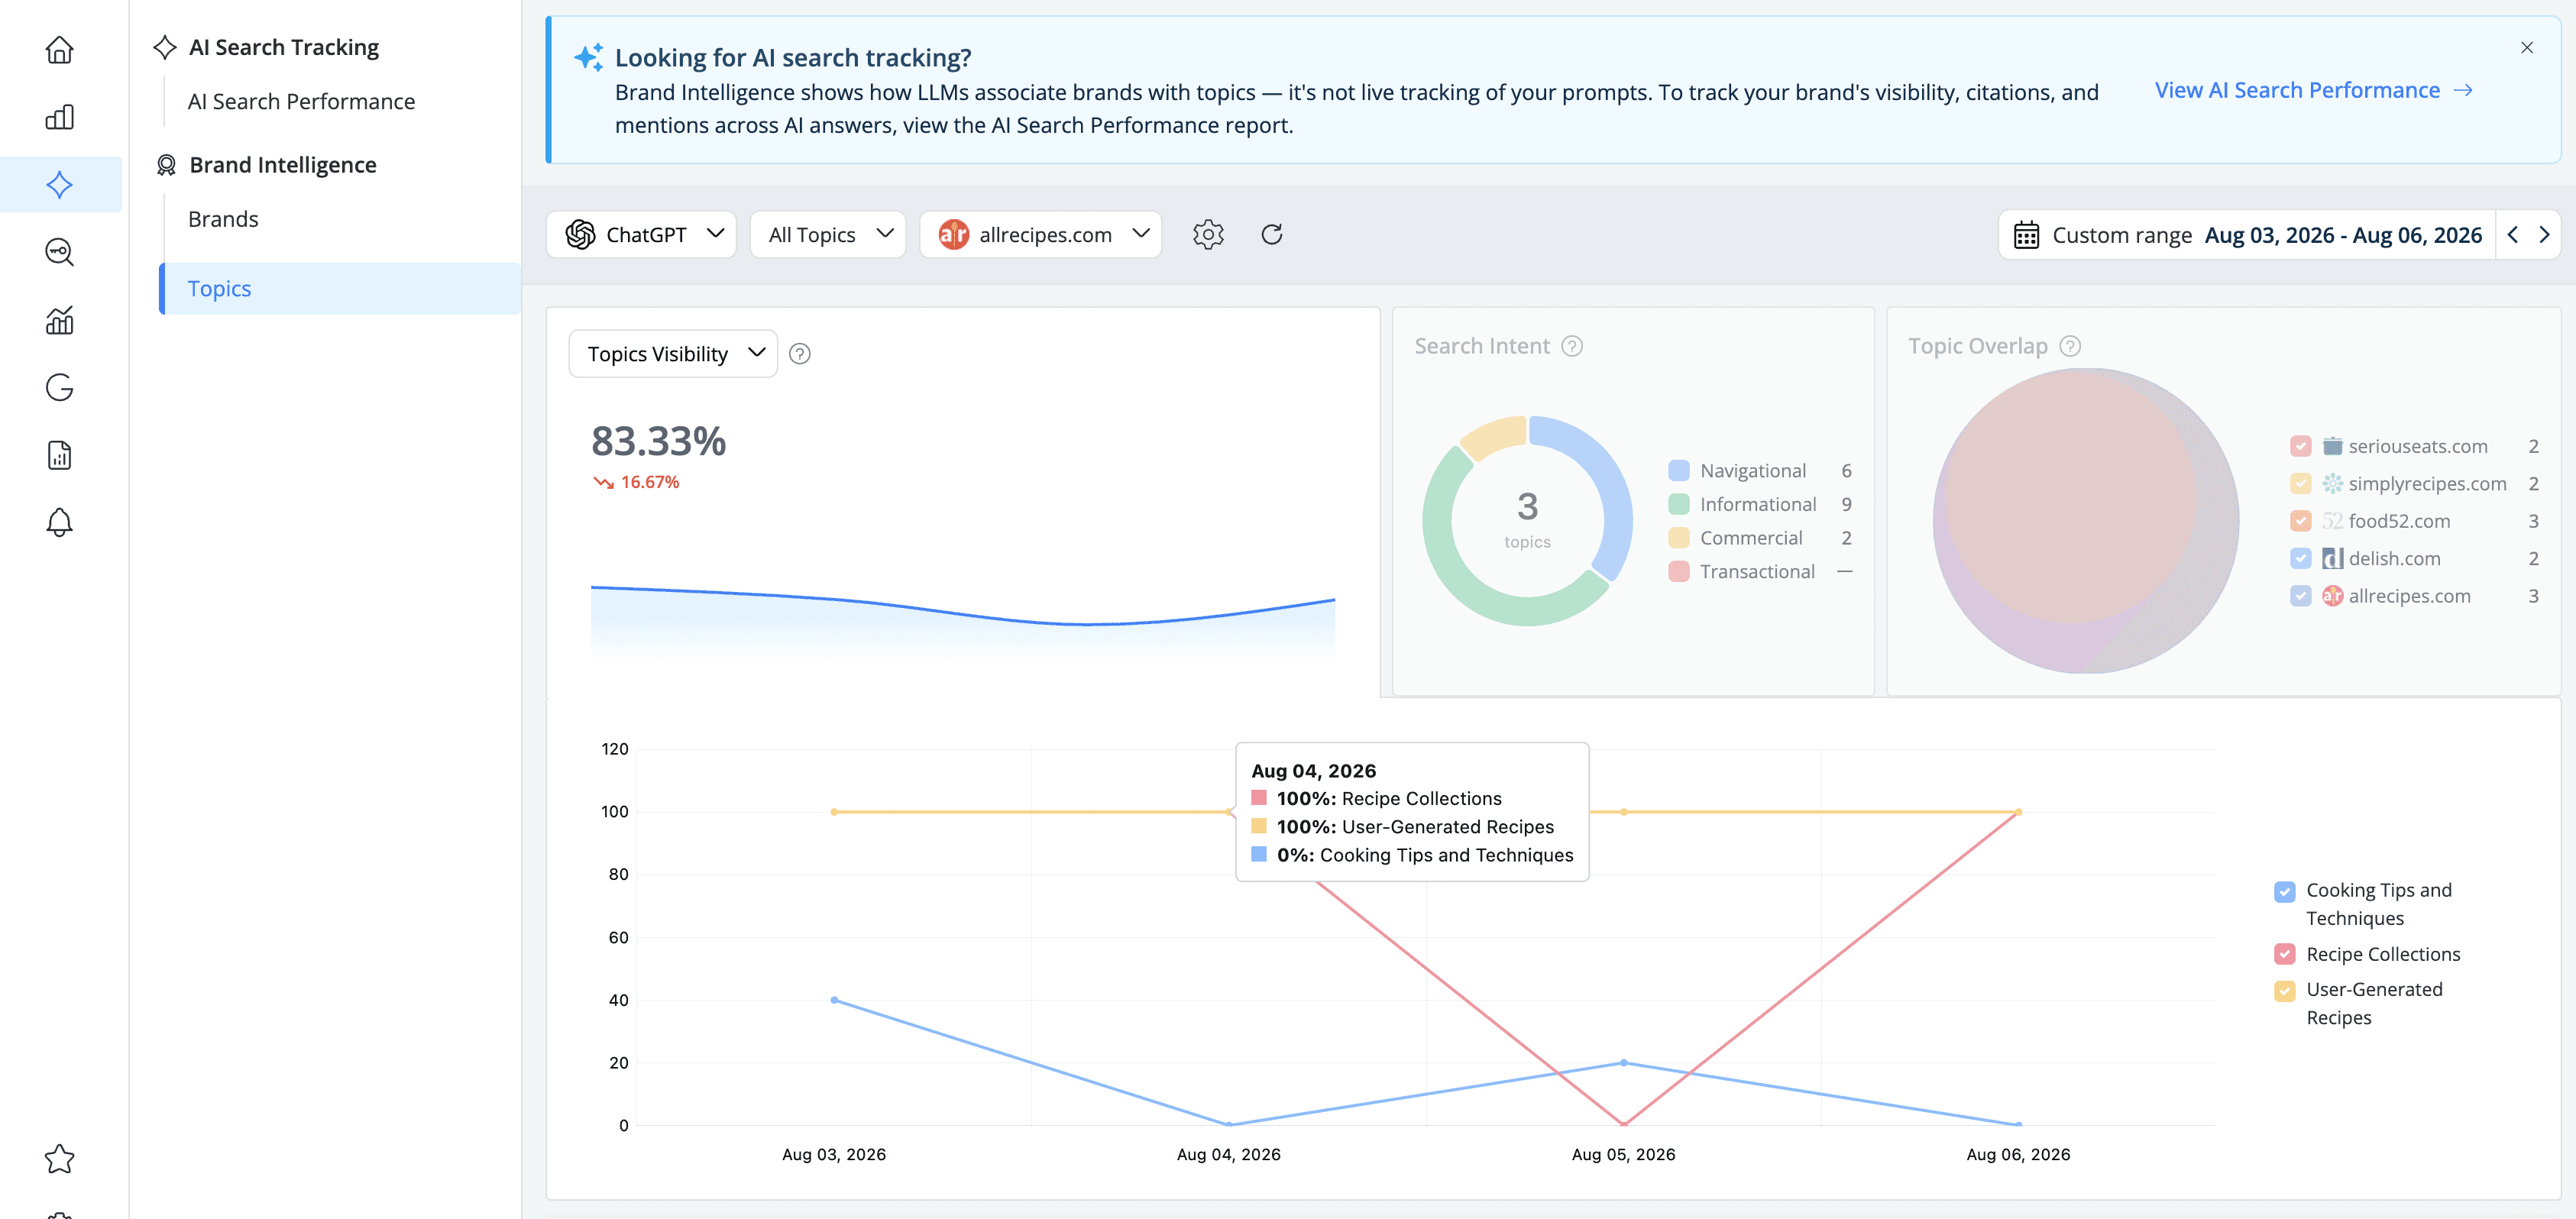This screenshot has width=2576, height=1219.
Task: Open the Topics Visibility metric dropdown
Action: tap(673, 354)
